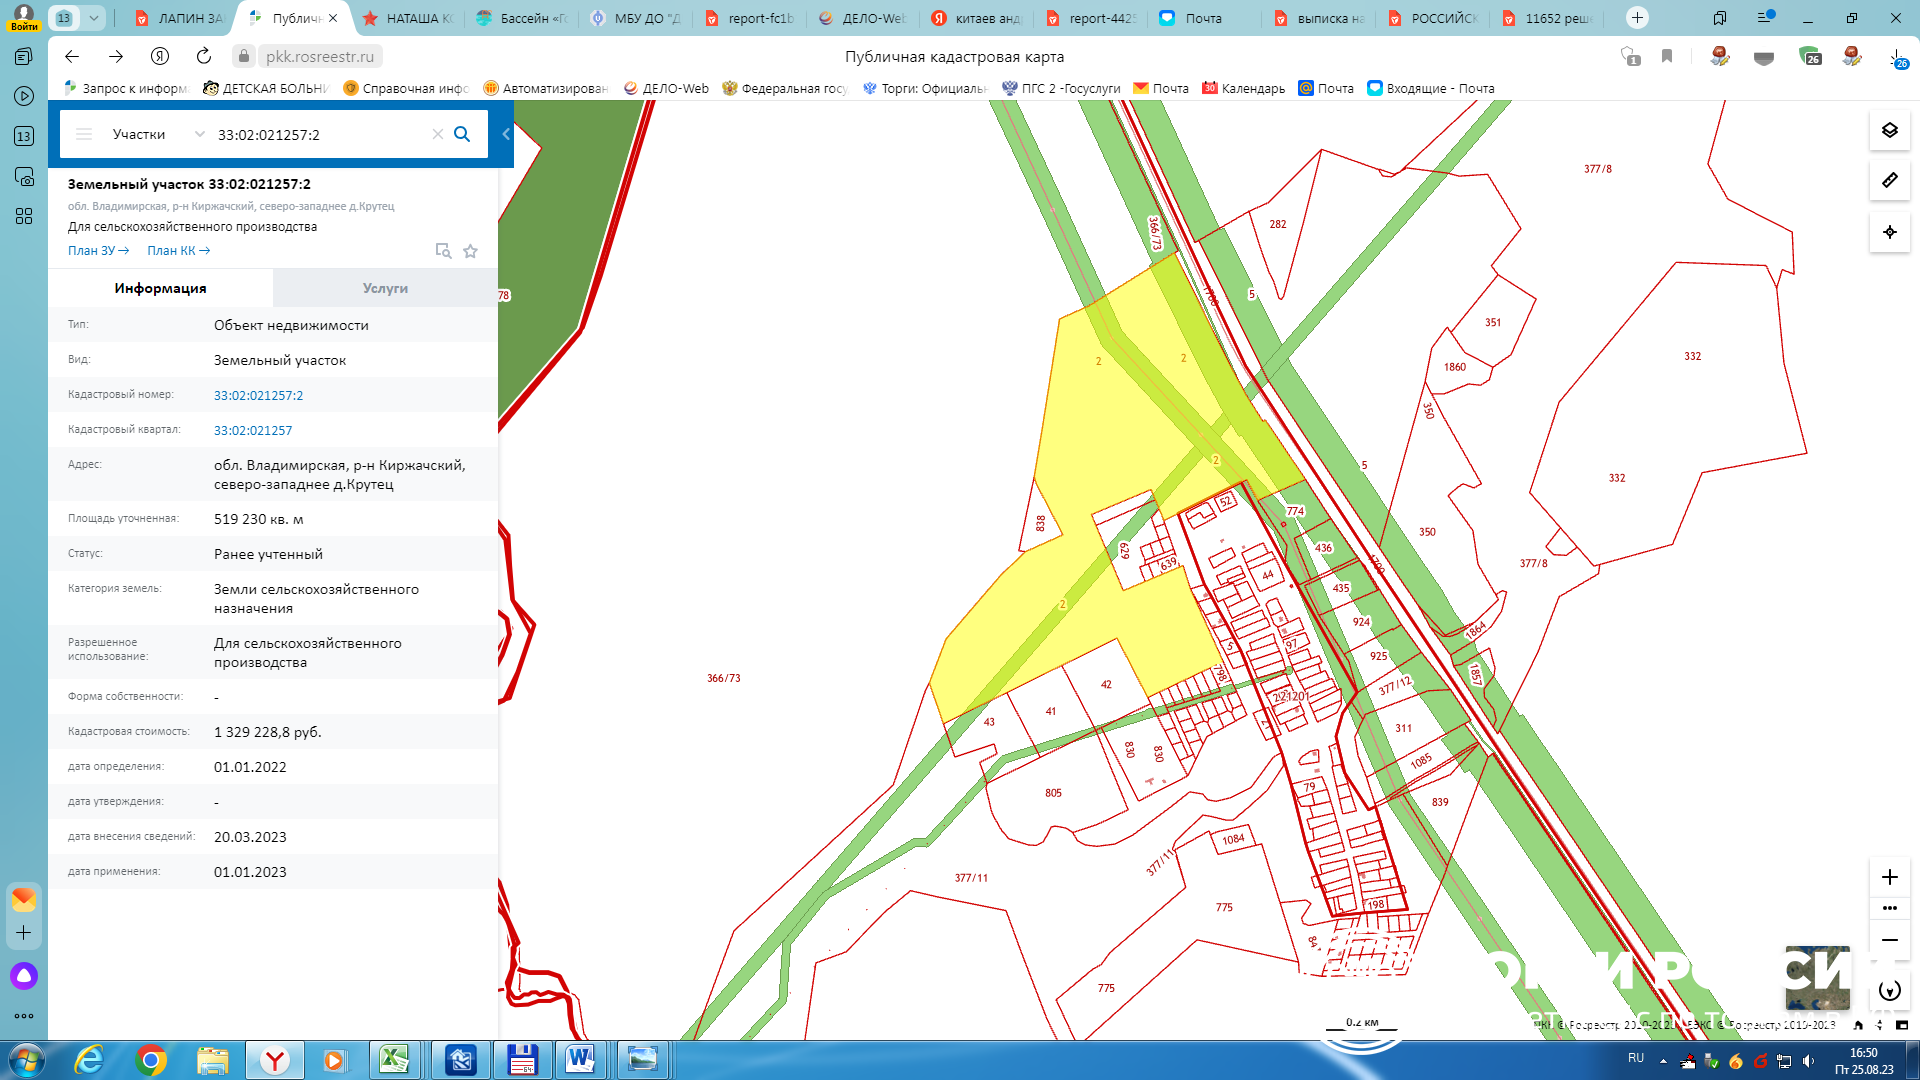The image size is (1920, 1080).
Task: Click the RU language indicator
Action: click(x=1636, y=1058)
